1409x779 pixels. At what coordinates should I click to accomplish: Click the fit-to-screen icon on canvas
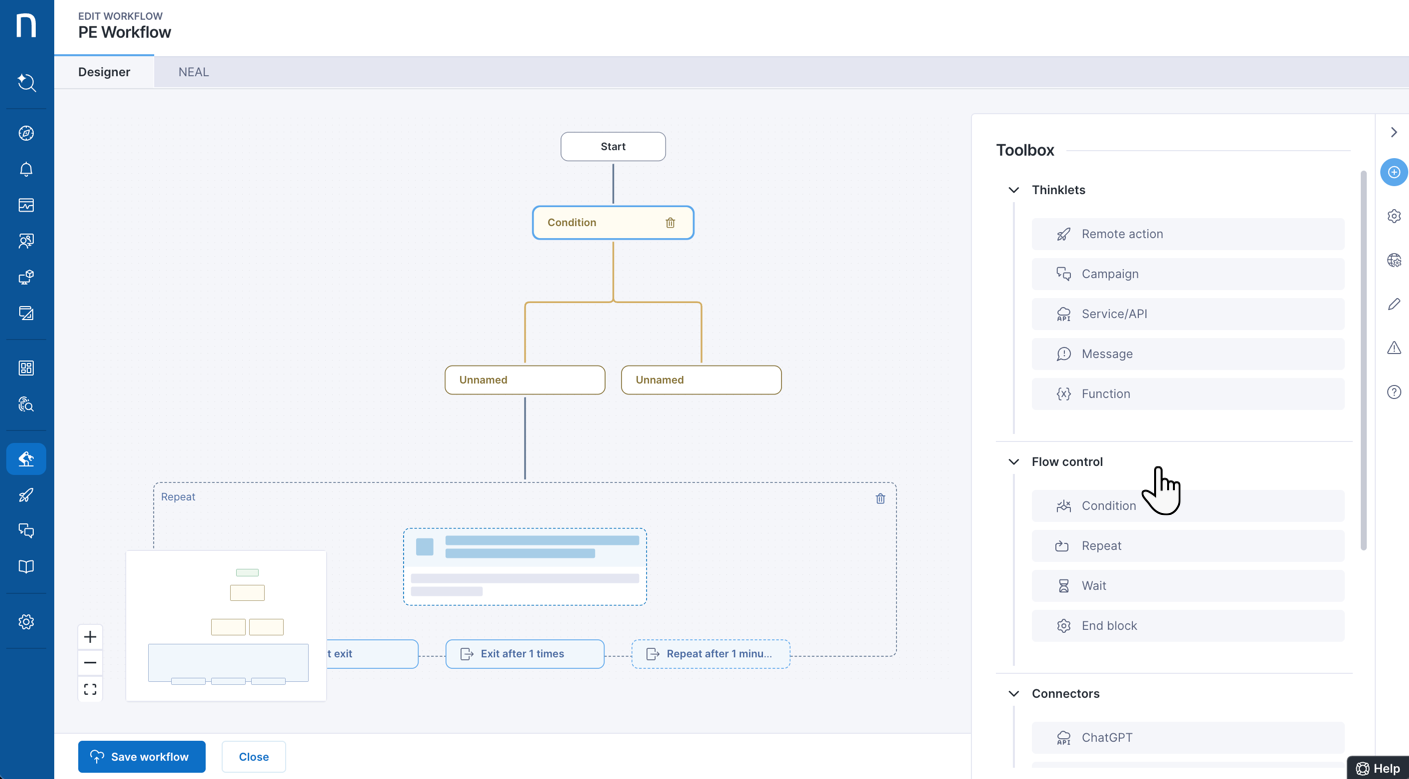(x=90, y=690)
